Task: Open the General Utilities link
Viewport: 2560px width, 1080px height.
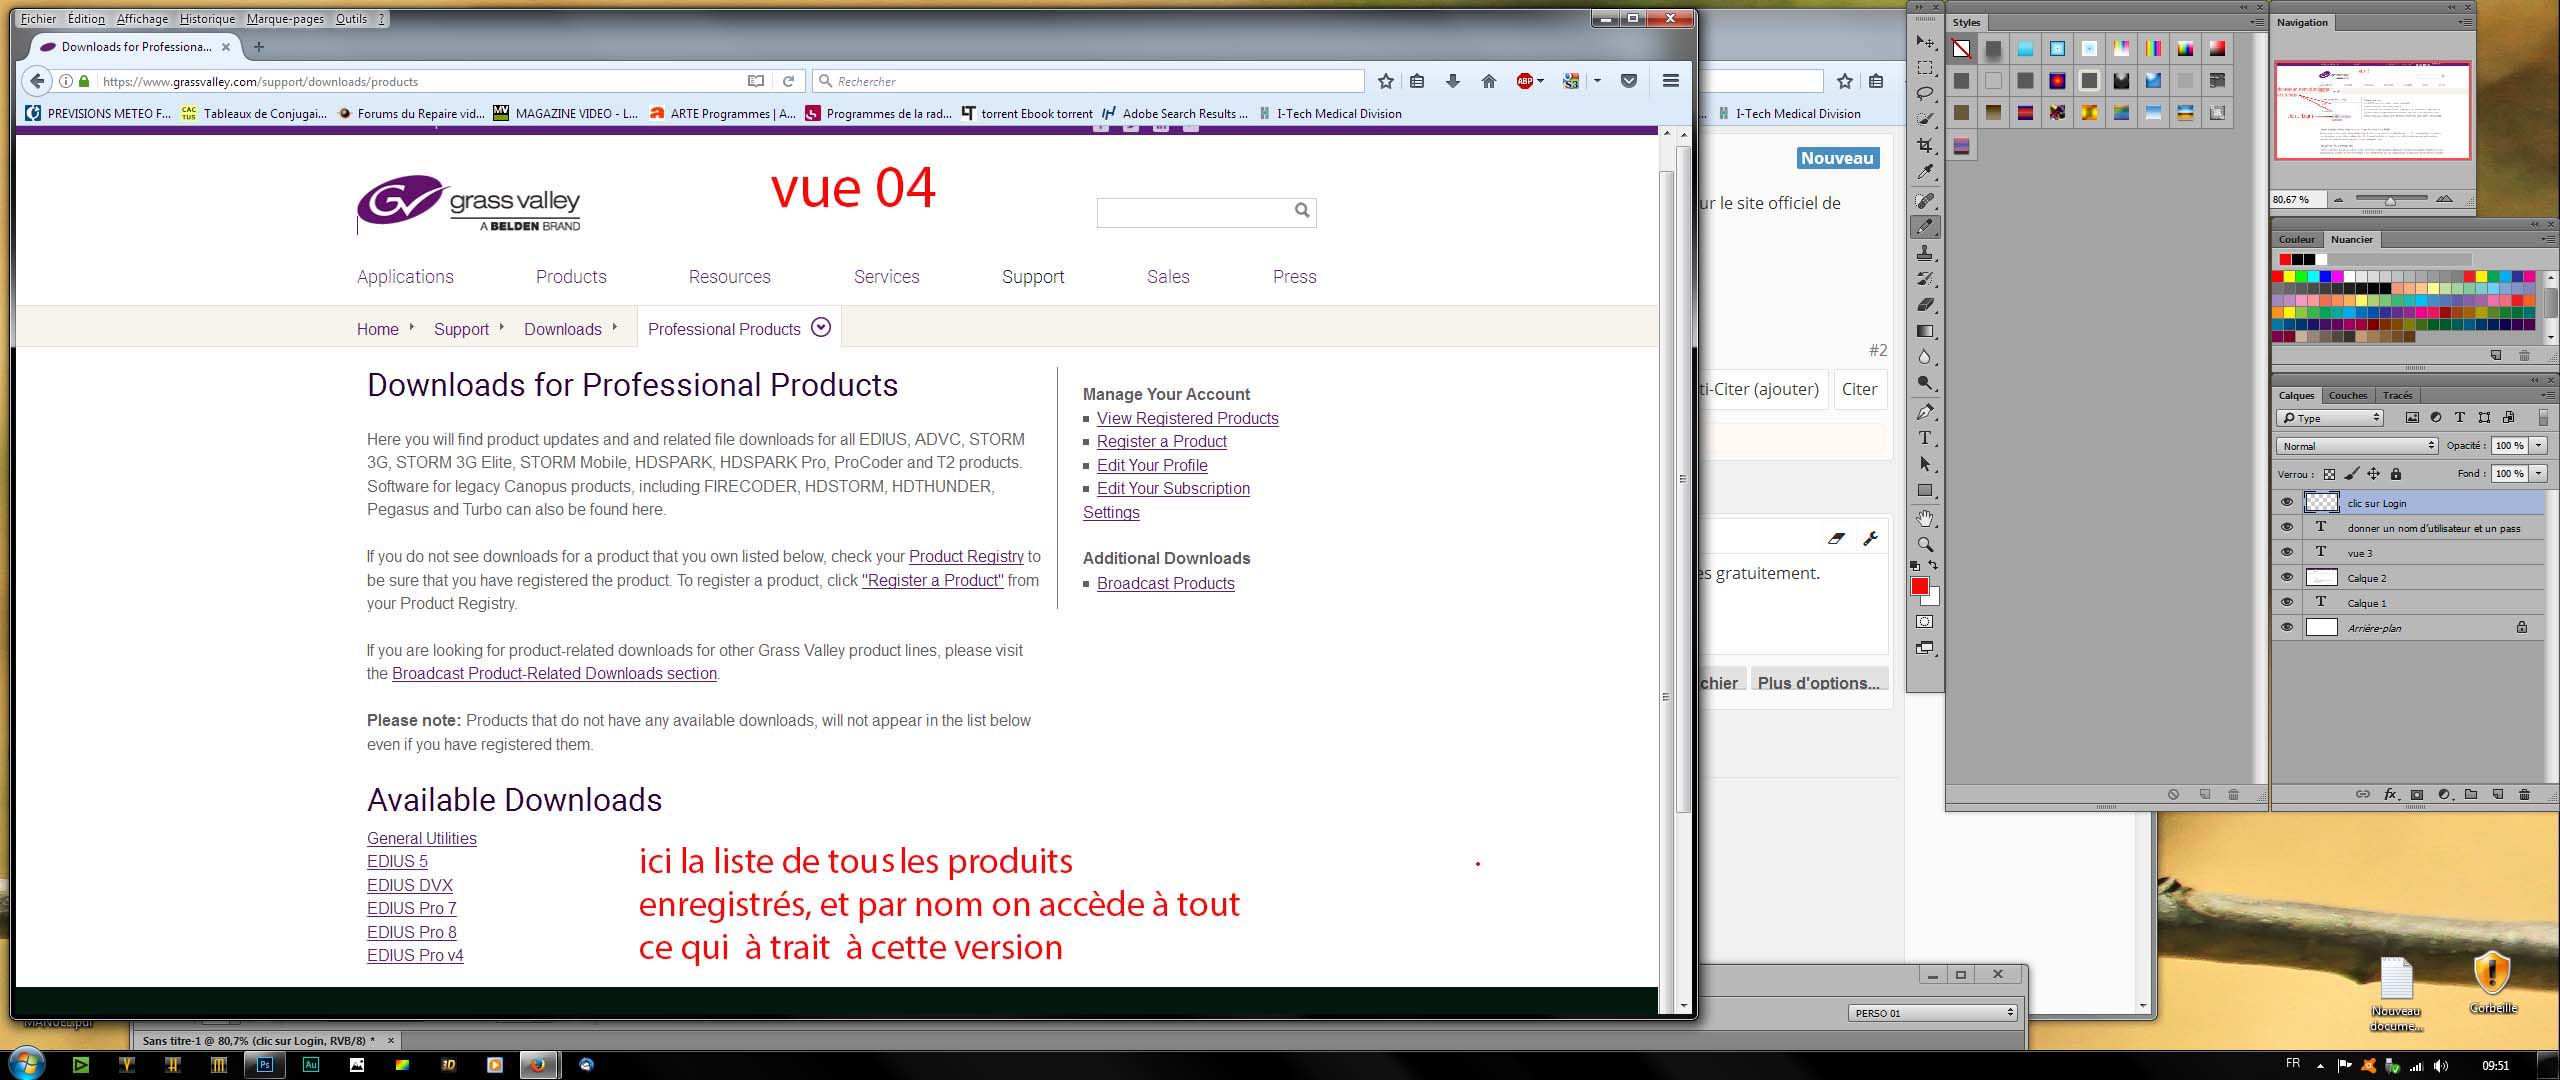Action: [x=421, y=838]
